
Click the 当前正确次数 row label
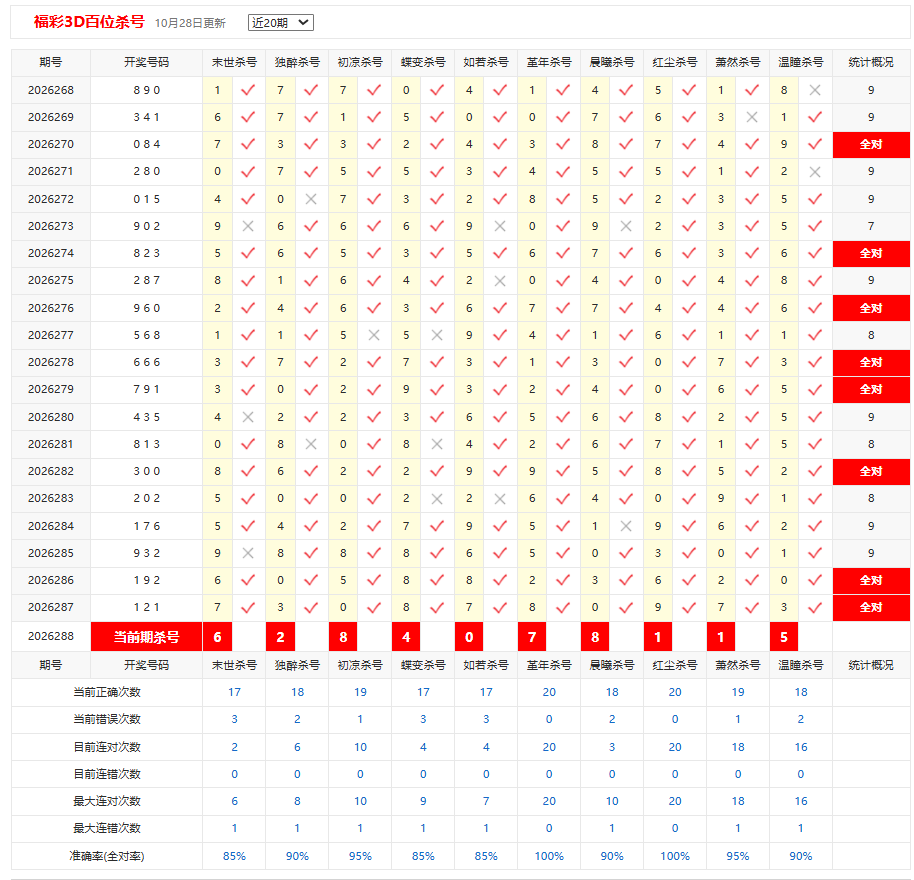point(107,692)
